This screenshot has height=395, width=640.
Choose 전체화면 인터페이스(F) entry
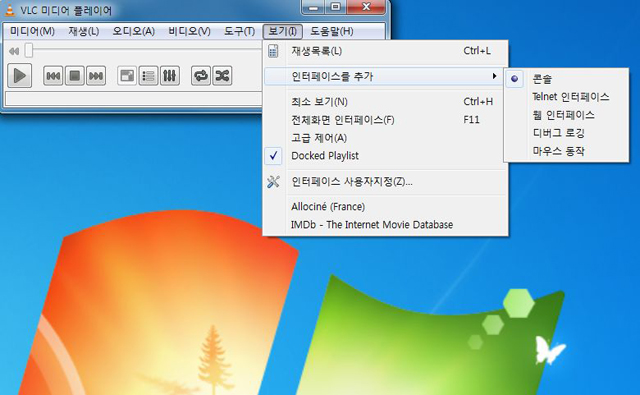click(385, 120)
